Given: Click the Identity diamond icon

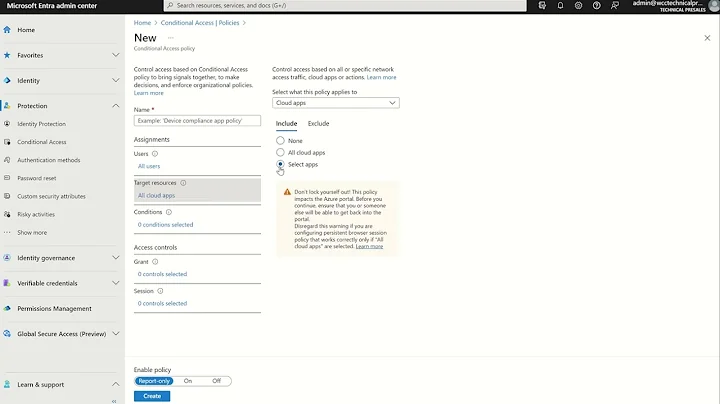Looking at the screenshot, I should point(7,80).
